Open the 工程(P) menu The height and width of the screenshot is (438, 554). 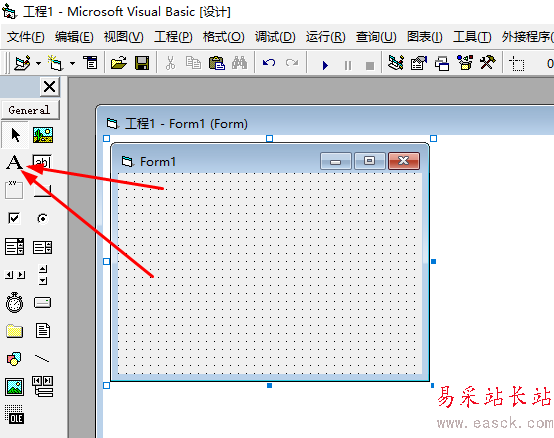coord(173,37)
